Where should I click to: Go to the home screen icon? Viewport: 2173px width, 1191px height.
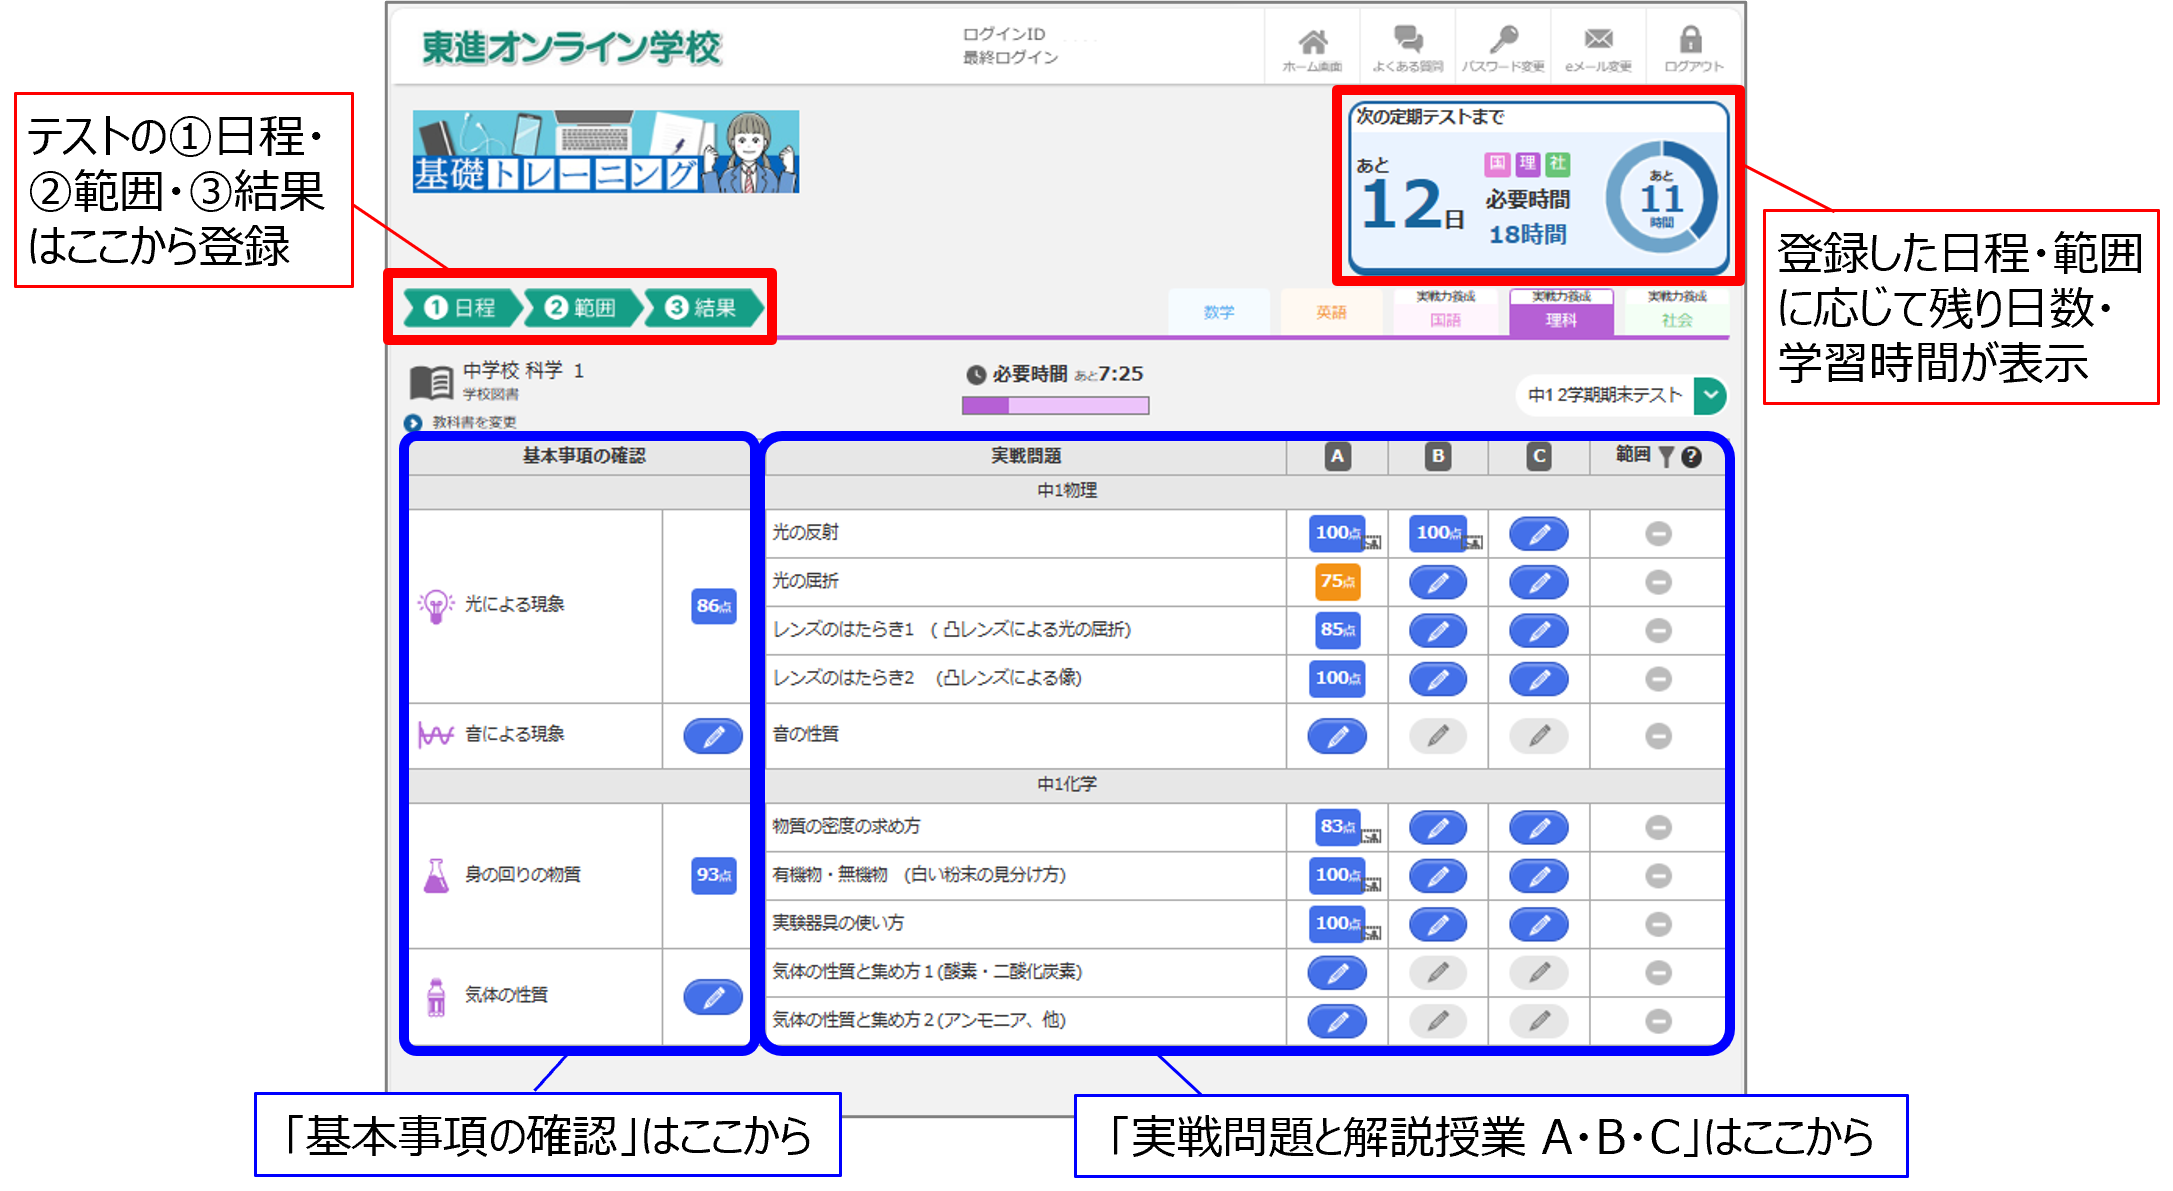tap(1312, 42)
